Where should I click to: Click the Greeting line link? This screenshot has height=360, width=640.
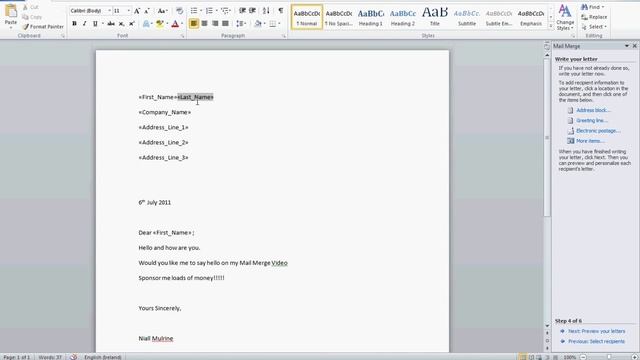point(592,120)
